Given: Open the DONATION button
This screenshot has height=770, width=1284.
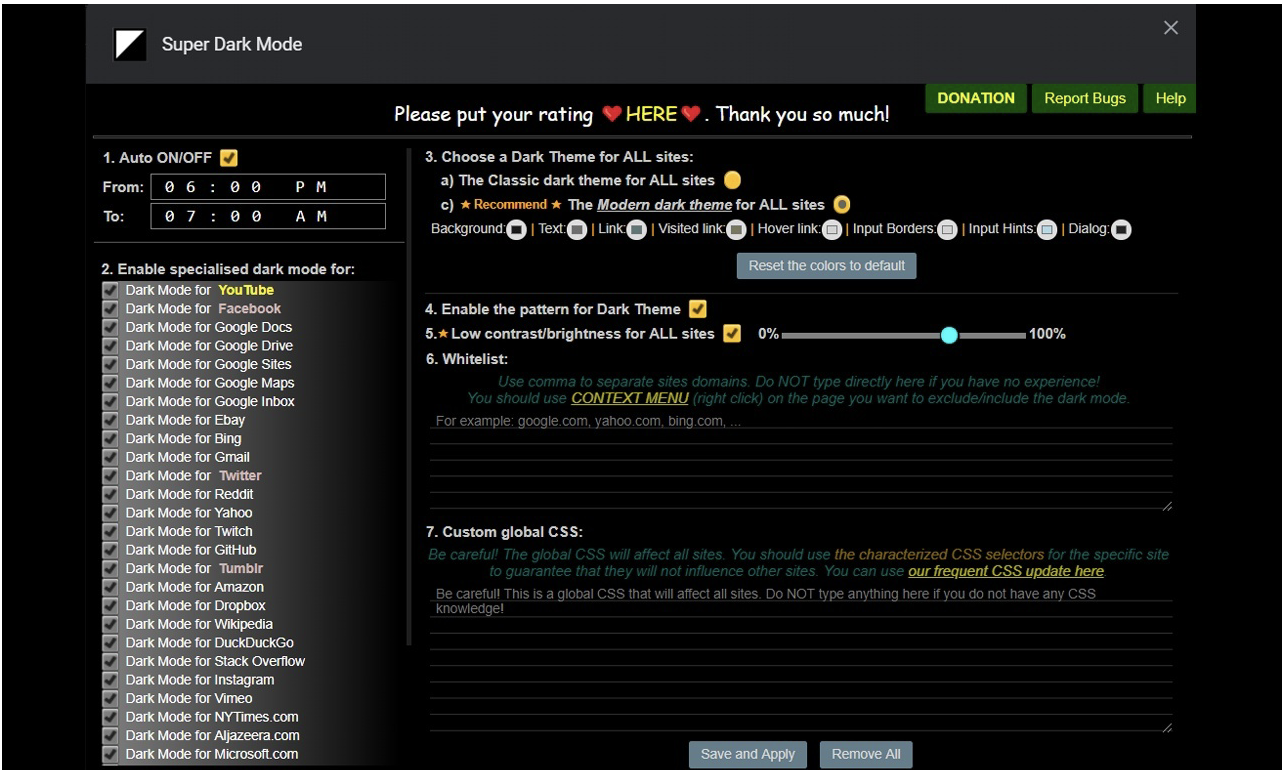Looking at the screenshot, I should (976, 98).
